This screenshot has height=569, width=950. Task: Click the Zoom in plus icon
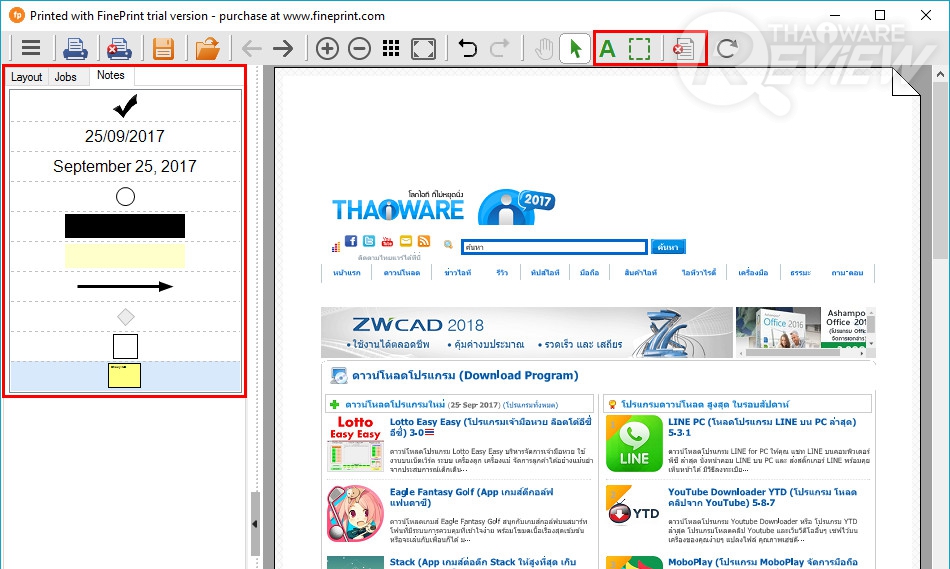click(x=327, y=48)
